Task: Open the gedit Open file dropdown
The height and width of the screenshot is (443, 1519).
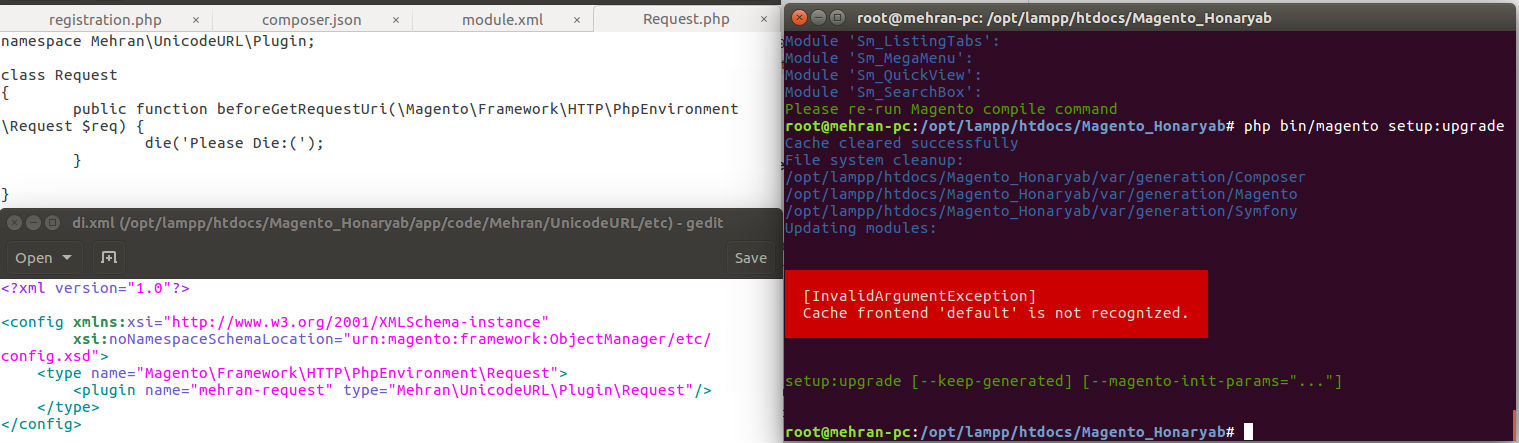Action: click(44, 258)
